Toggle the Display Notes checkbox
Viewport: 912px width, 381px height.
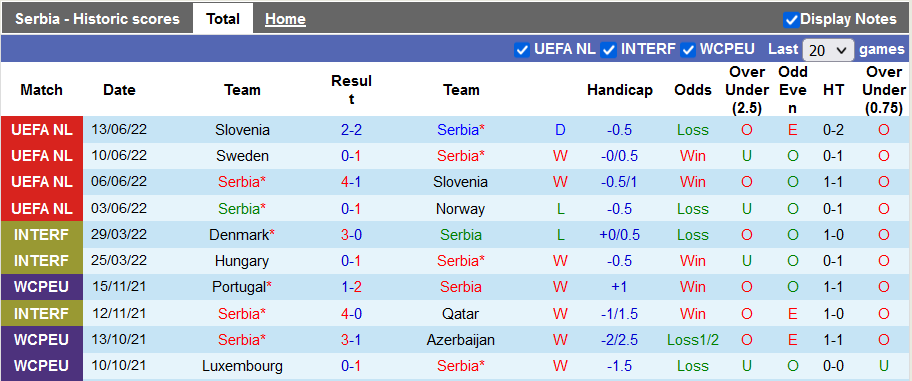(791, 20)
